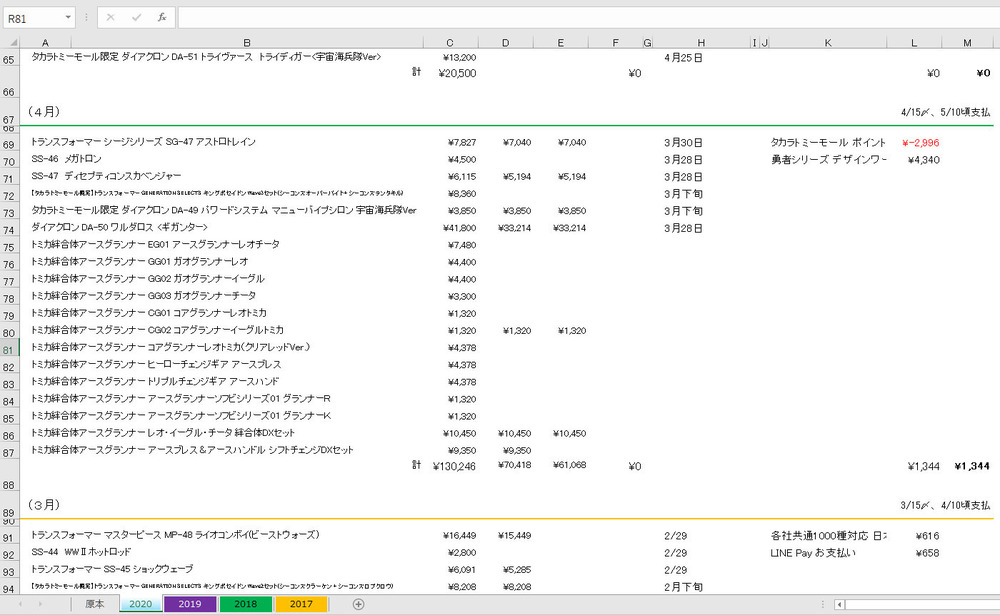Select column K header
This screenshot has height=615, width=1000.
pos(827,43)
